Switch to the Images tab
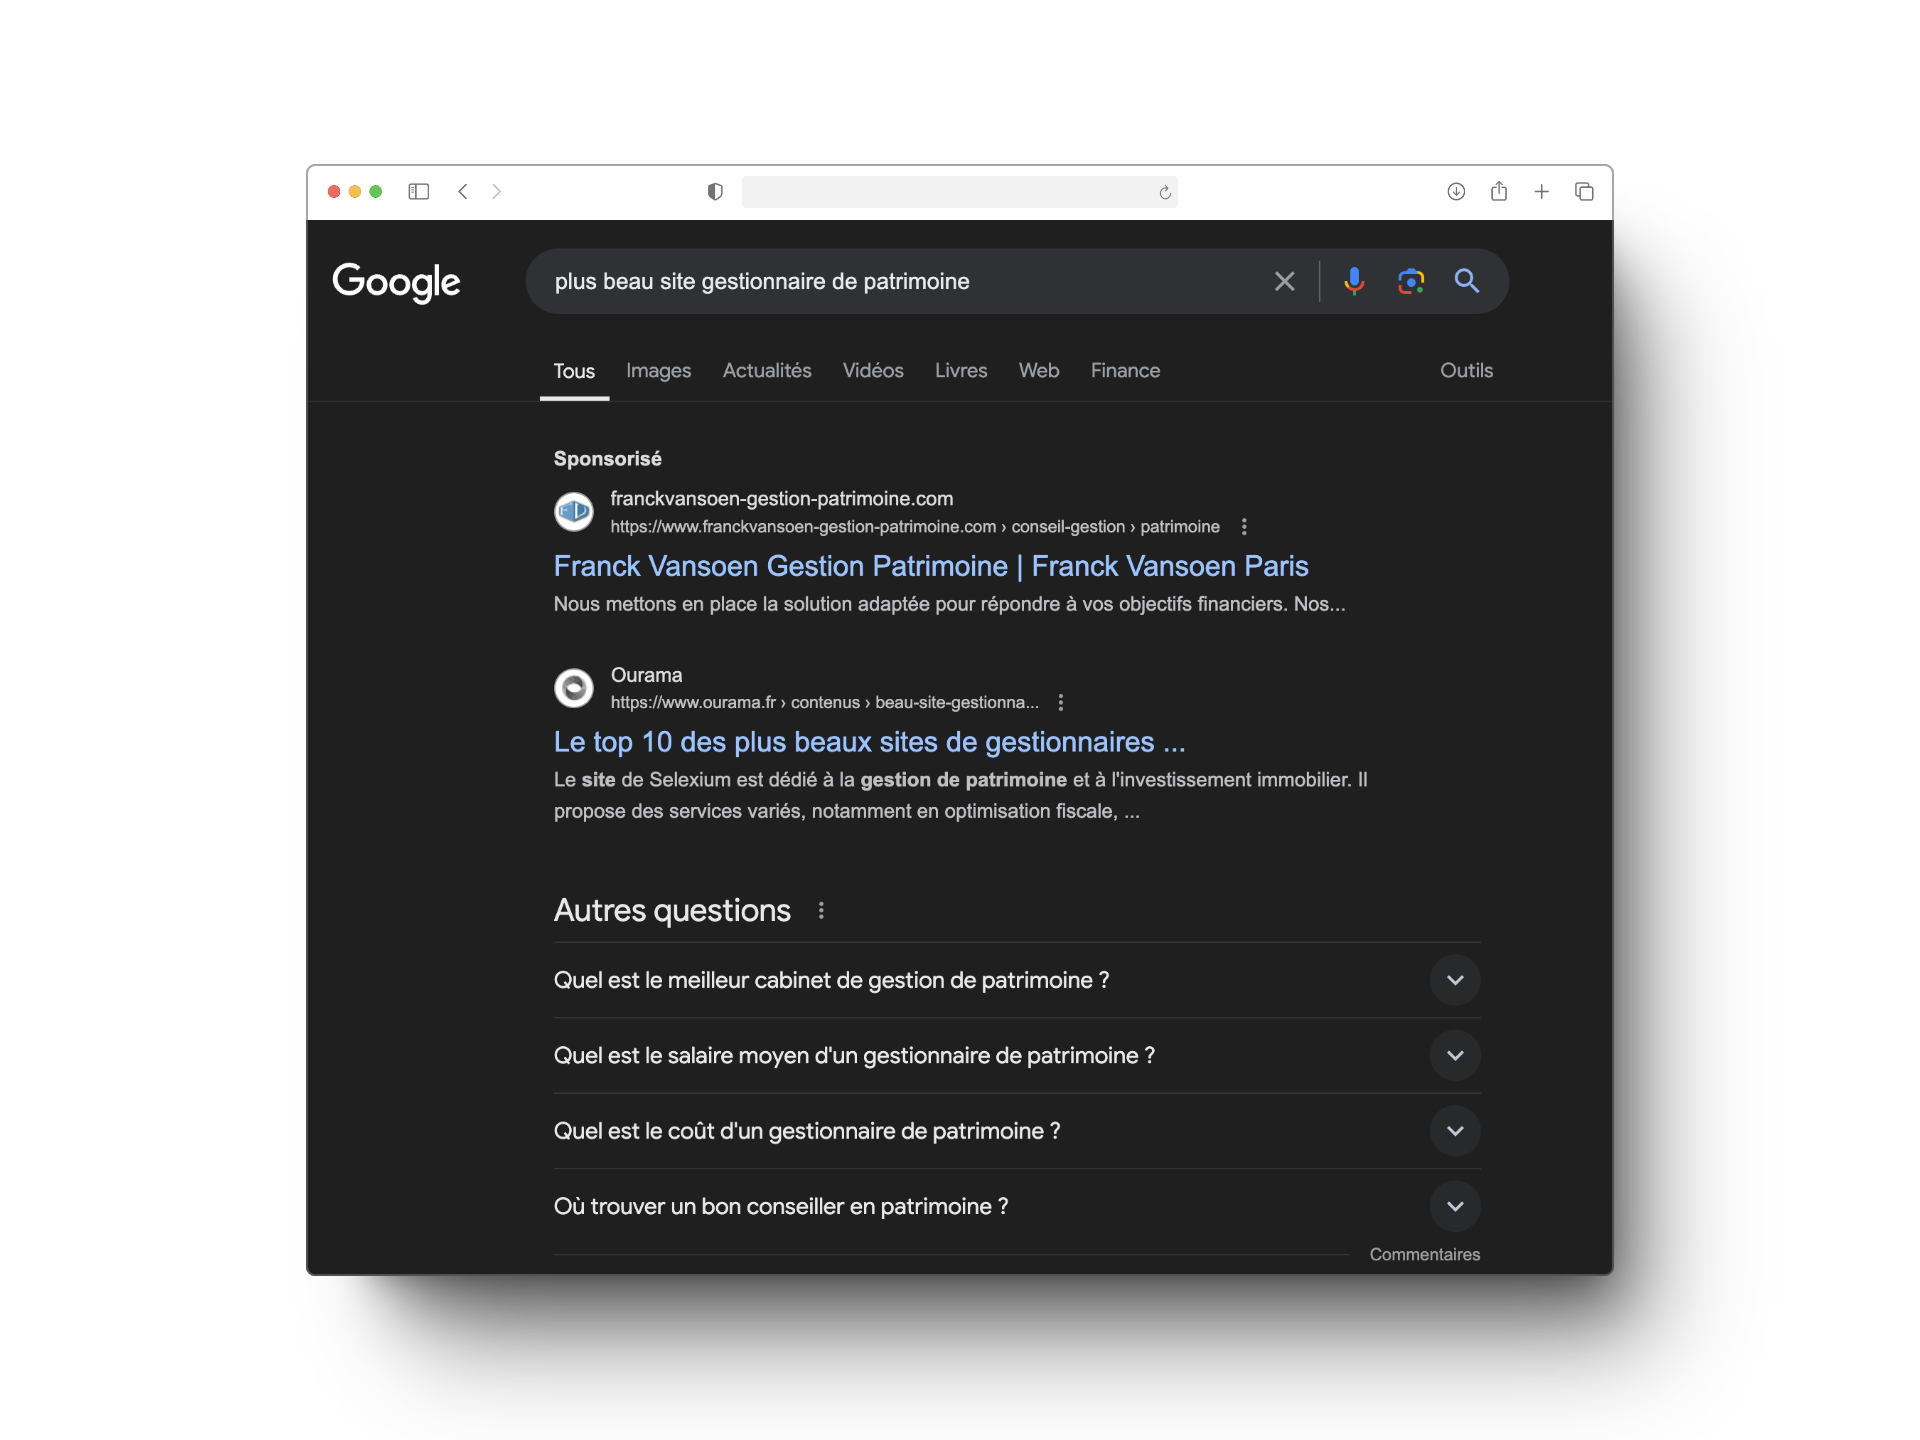Viewport: 1920px width, 1440px height. [658, 371]
